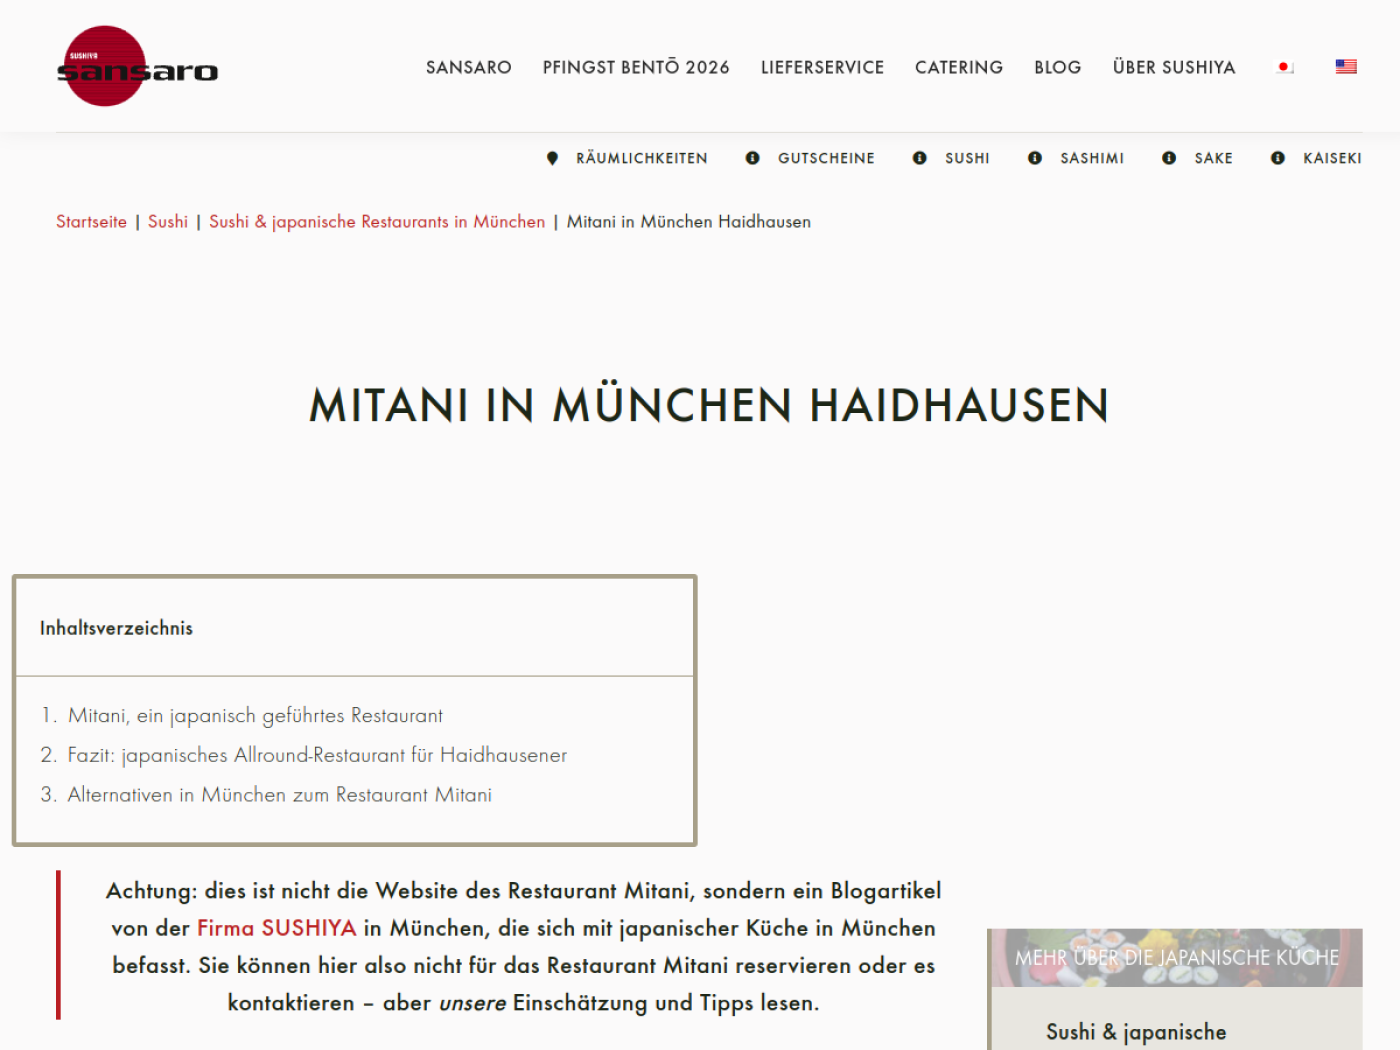Open Pfingst Bentō 2026 menu item
Viewport: 1400px width, 1050px height.
point(636,67)
